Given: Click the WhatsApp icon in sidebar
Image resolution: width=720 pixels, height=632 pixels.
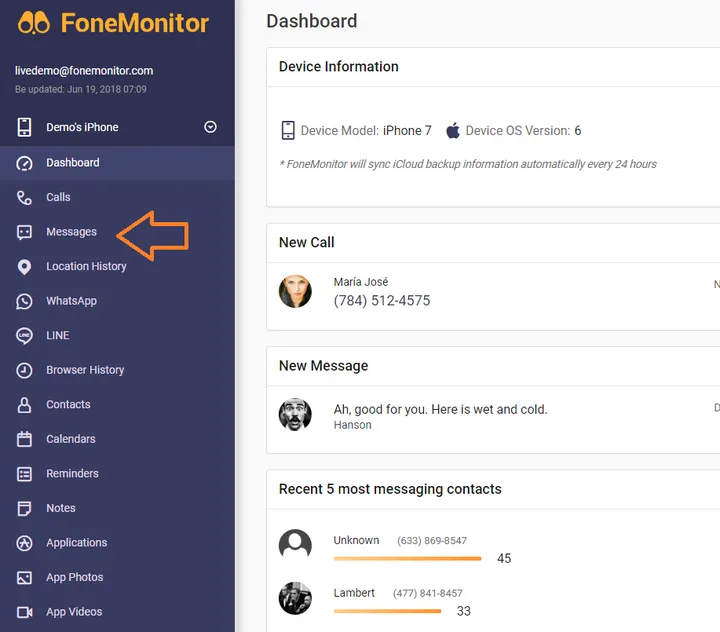Looking at the screenshot, I should tap(24, 301).
